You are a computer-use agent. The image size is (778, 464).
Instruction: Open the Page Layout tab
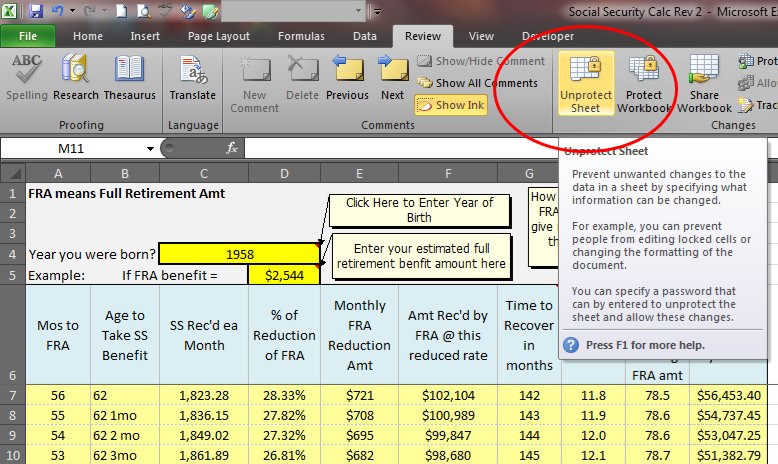219,36
